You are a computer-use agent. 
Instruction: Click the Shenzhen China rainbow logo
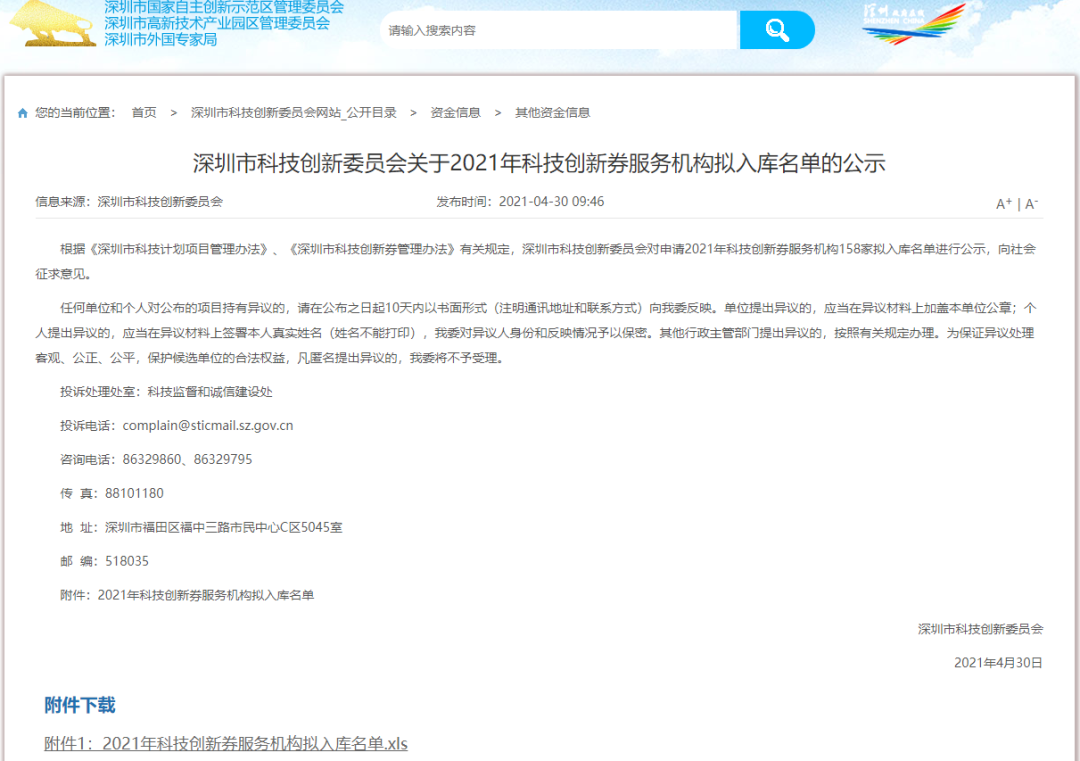point(913,24)
